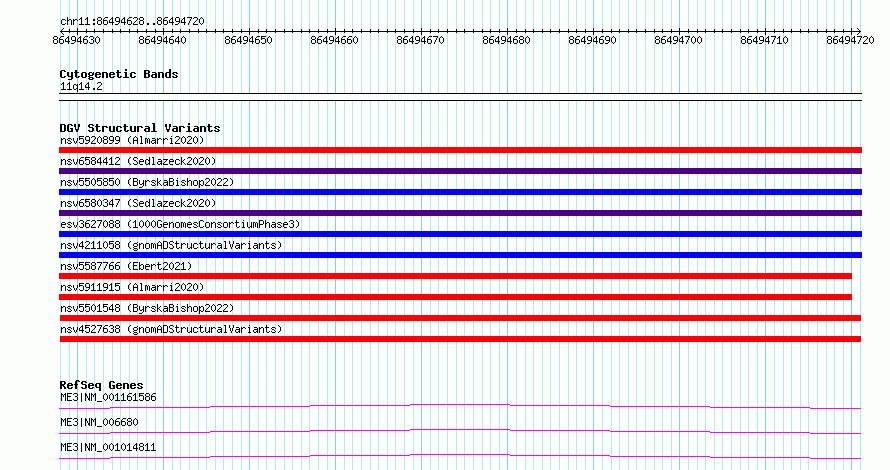Open transcript ME3|NM_001161586 label
Screen dimensions: 890x470
pos(108,397)
